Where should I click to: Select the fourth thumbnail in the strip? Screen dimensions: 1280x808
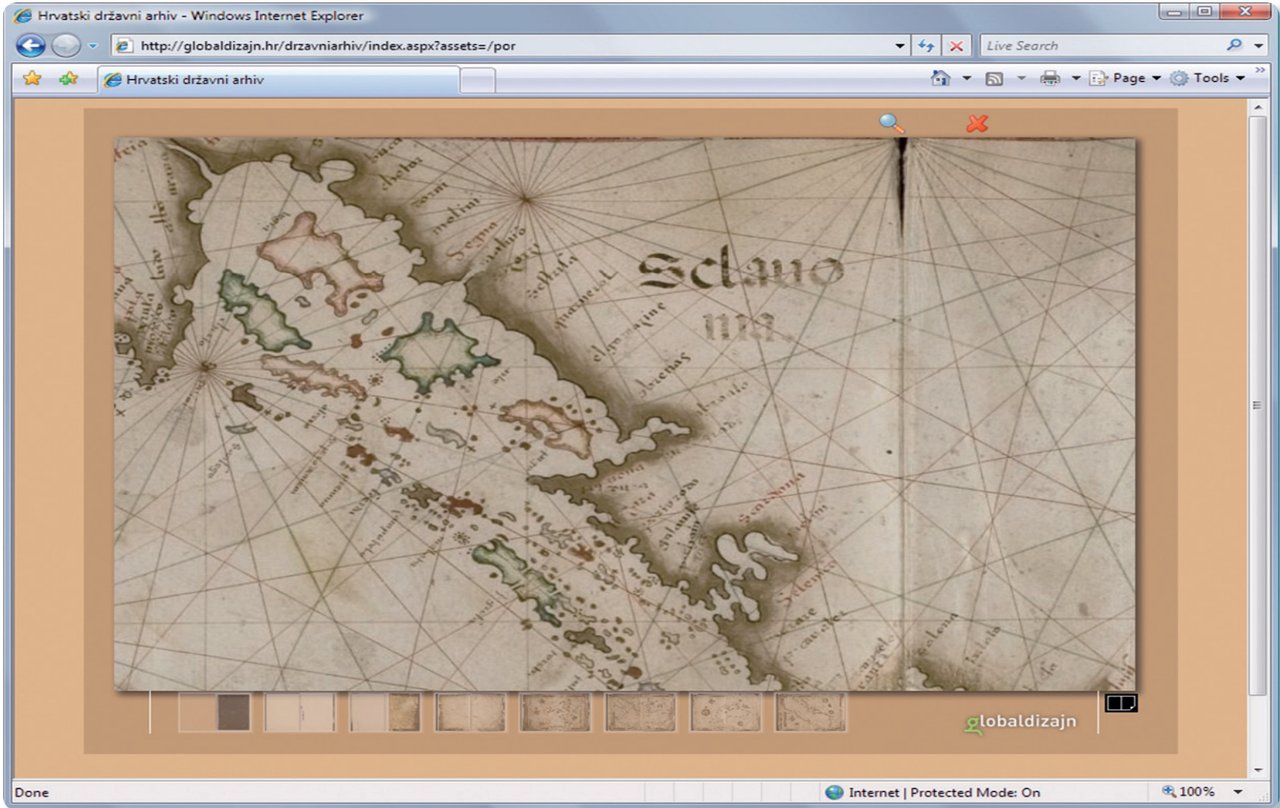point(470,712)
